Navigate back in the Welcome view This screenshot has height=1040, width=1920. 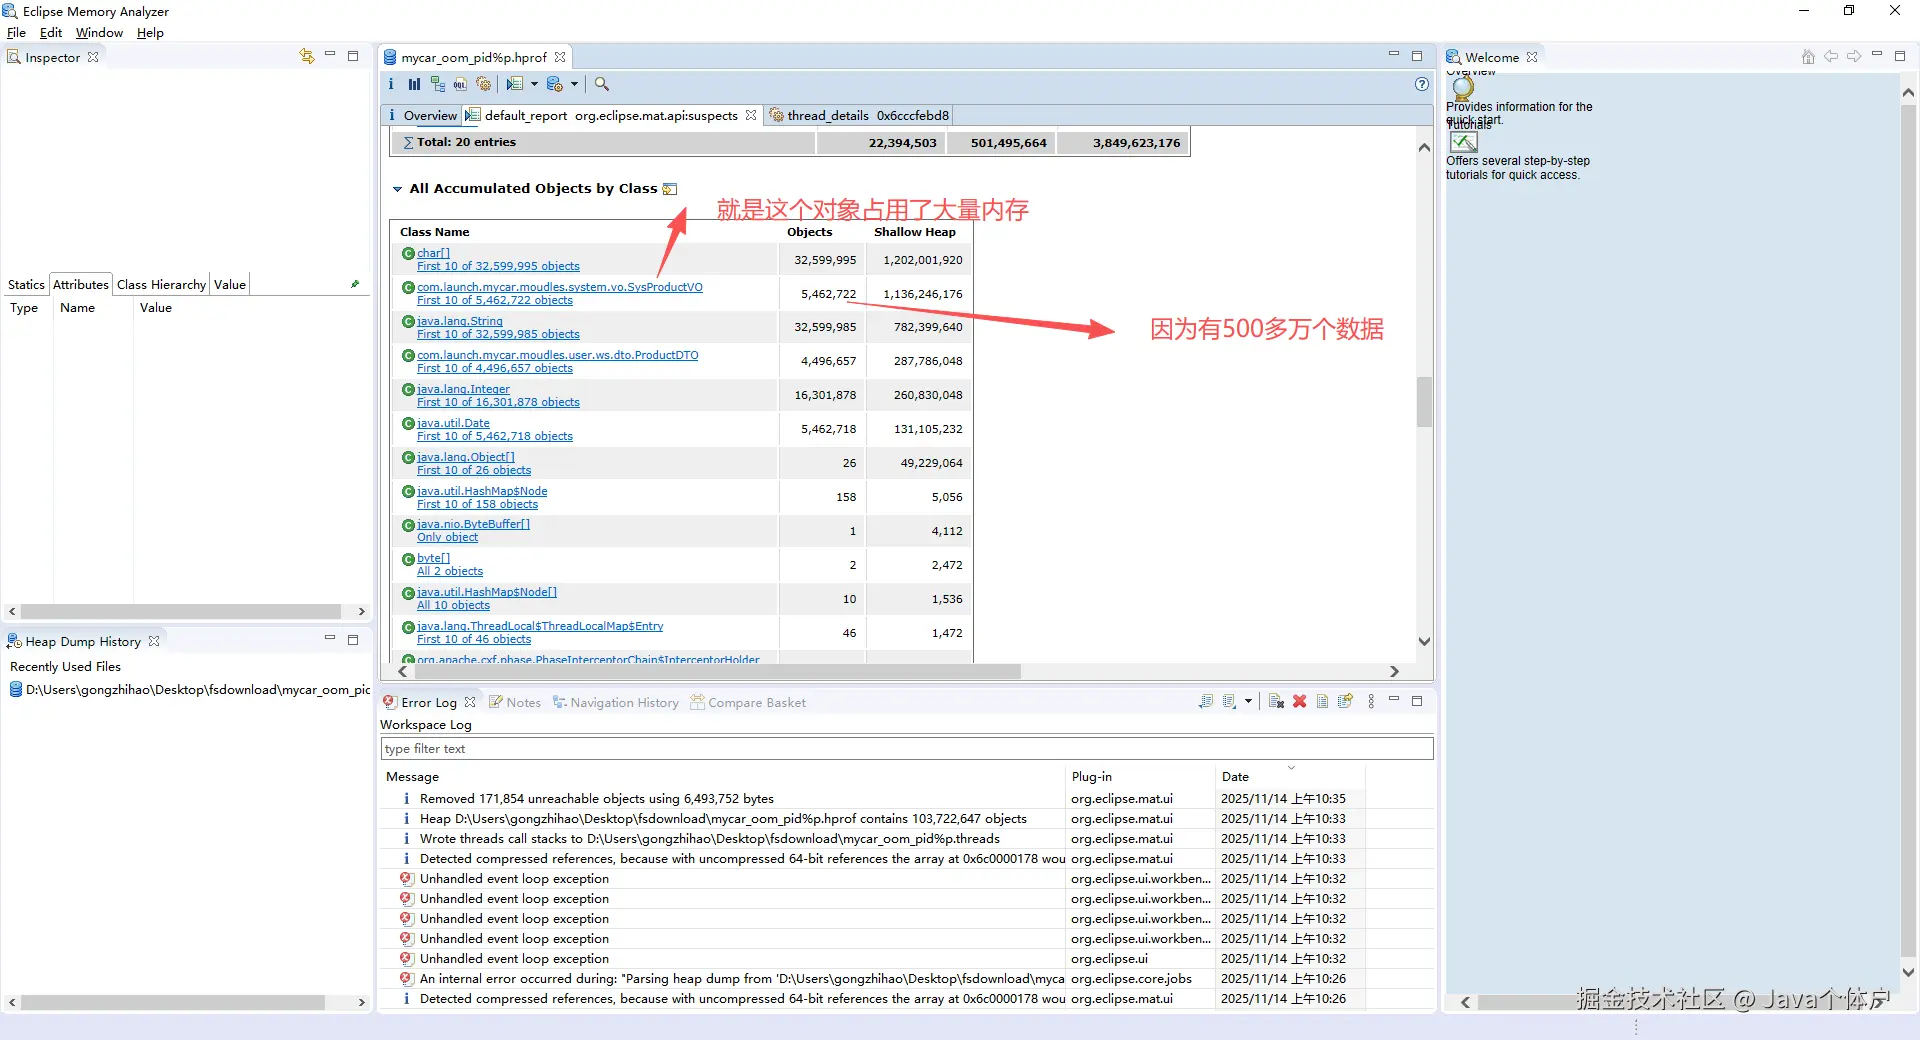(1831, 56)
